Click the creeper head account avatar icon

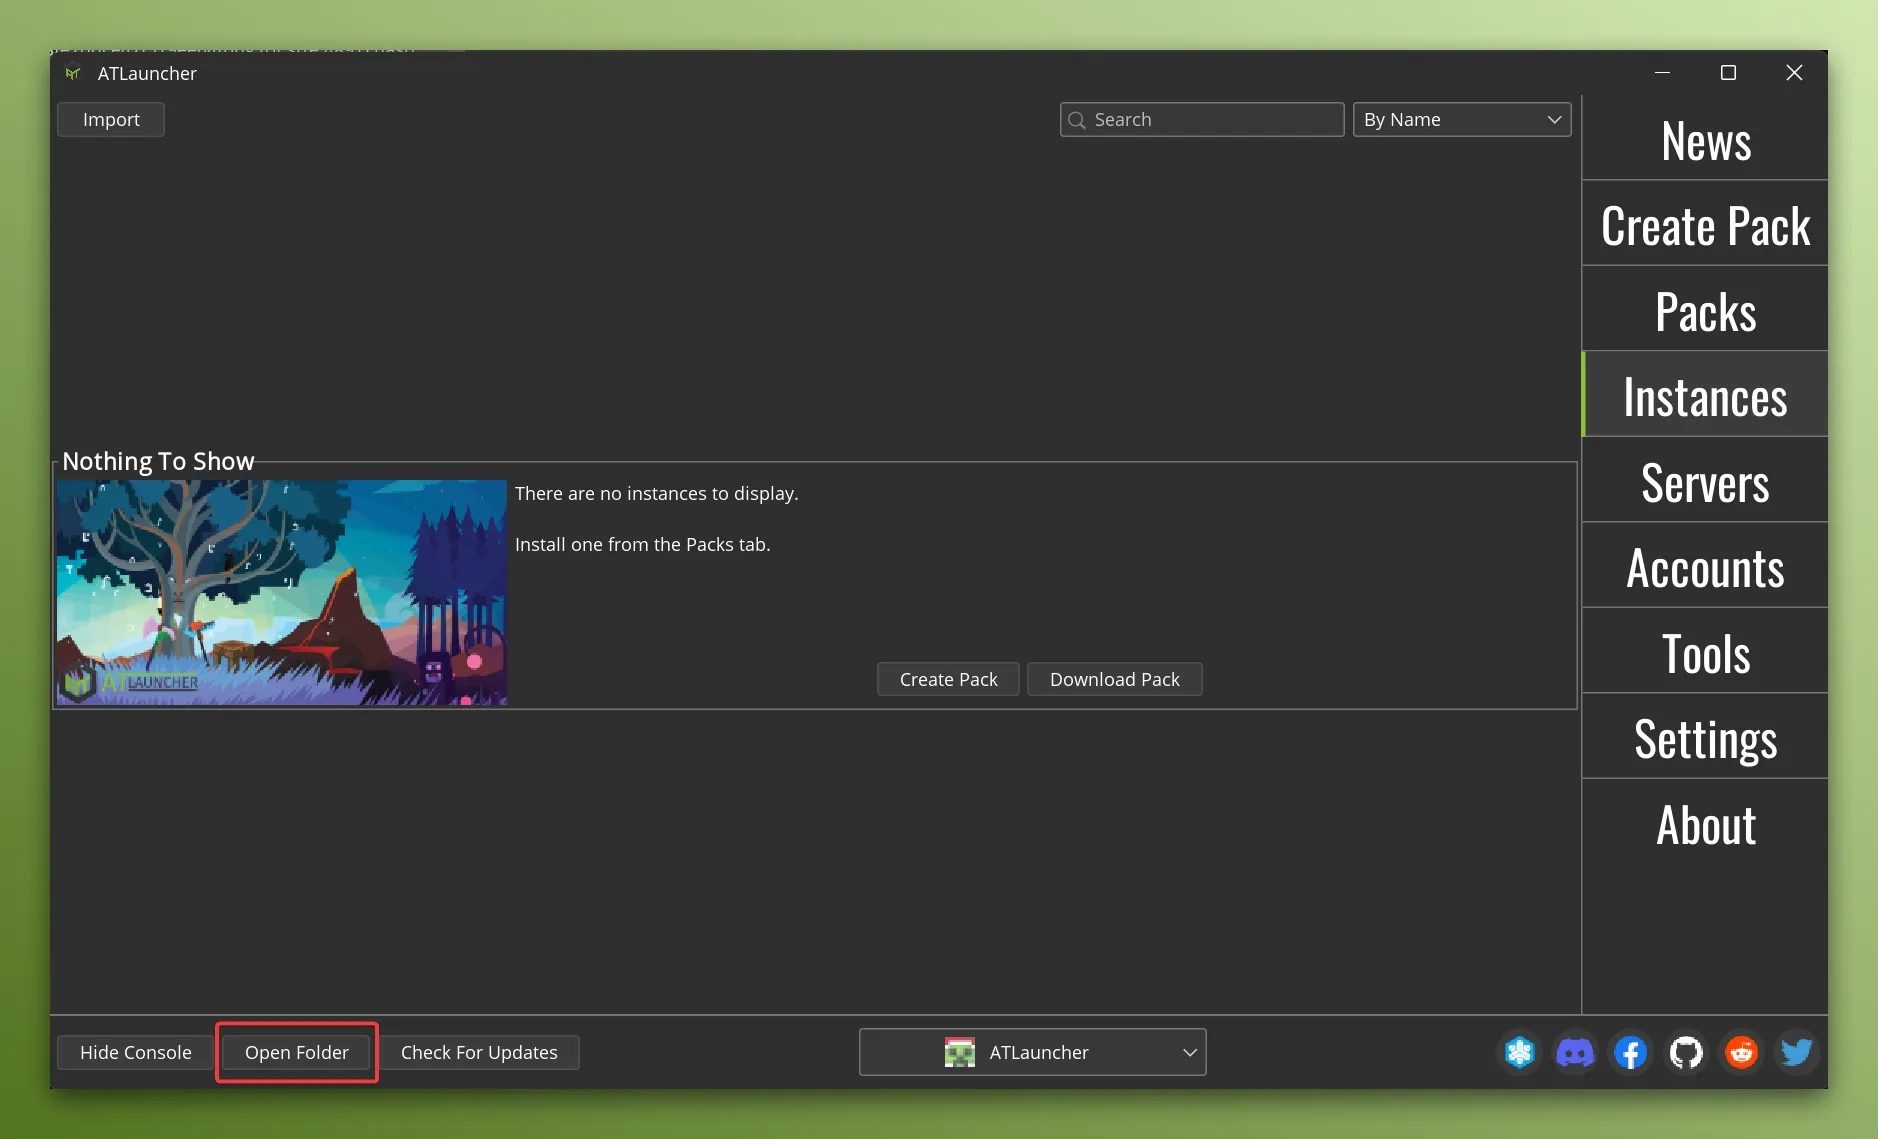tap(960, 1052)
